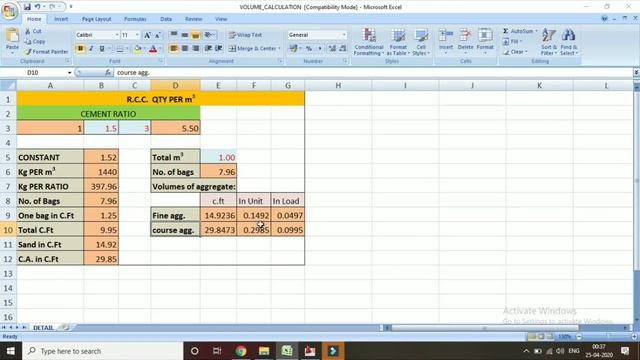Open Google Chrome from taskbar
Screen dimensions: 640x360
(241, 351)
